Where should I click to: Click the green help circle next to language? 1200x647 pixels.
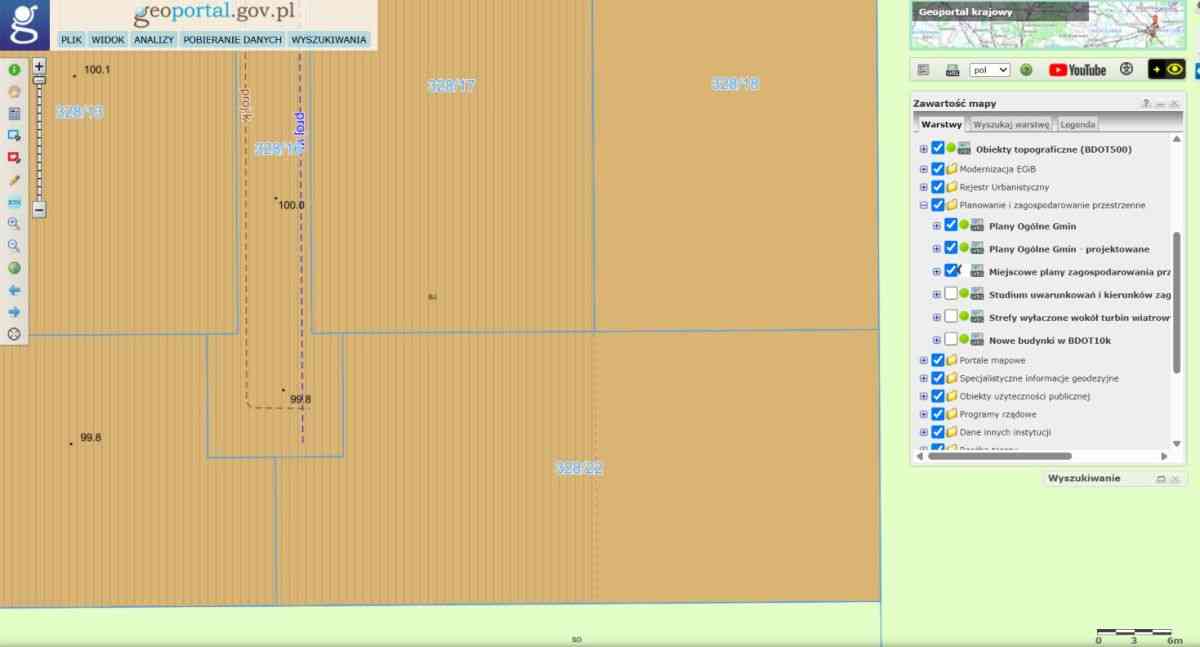[x=1026, y=70]
